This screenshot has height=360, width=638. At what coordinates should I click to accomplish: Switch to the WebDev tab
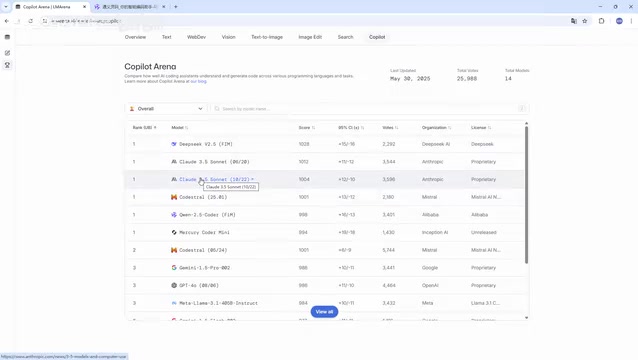(196, 37)
